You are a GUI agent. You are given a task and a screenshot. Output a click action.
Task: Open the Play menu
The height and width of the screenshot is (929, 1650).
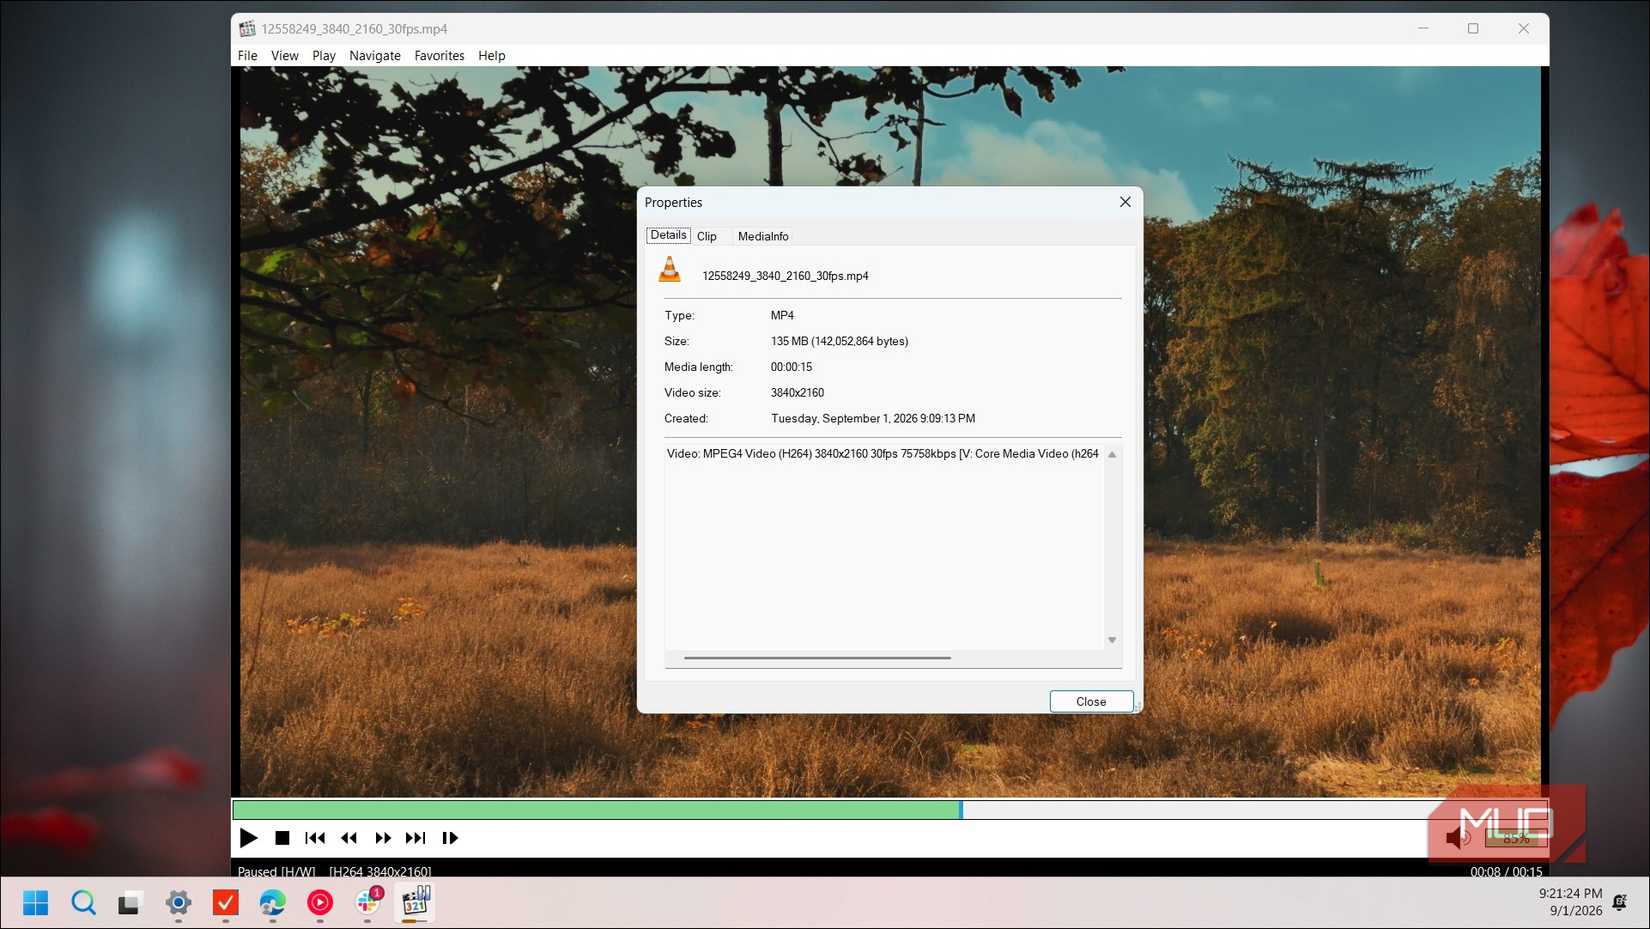(324, 56)
